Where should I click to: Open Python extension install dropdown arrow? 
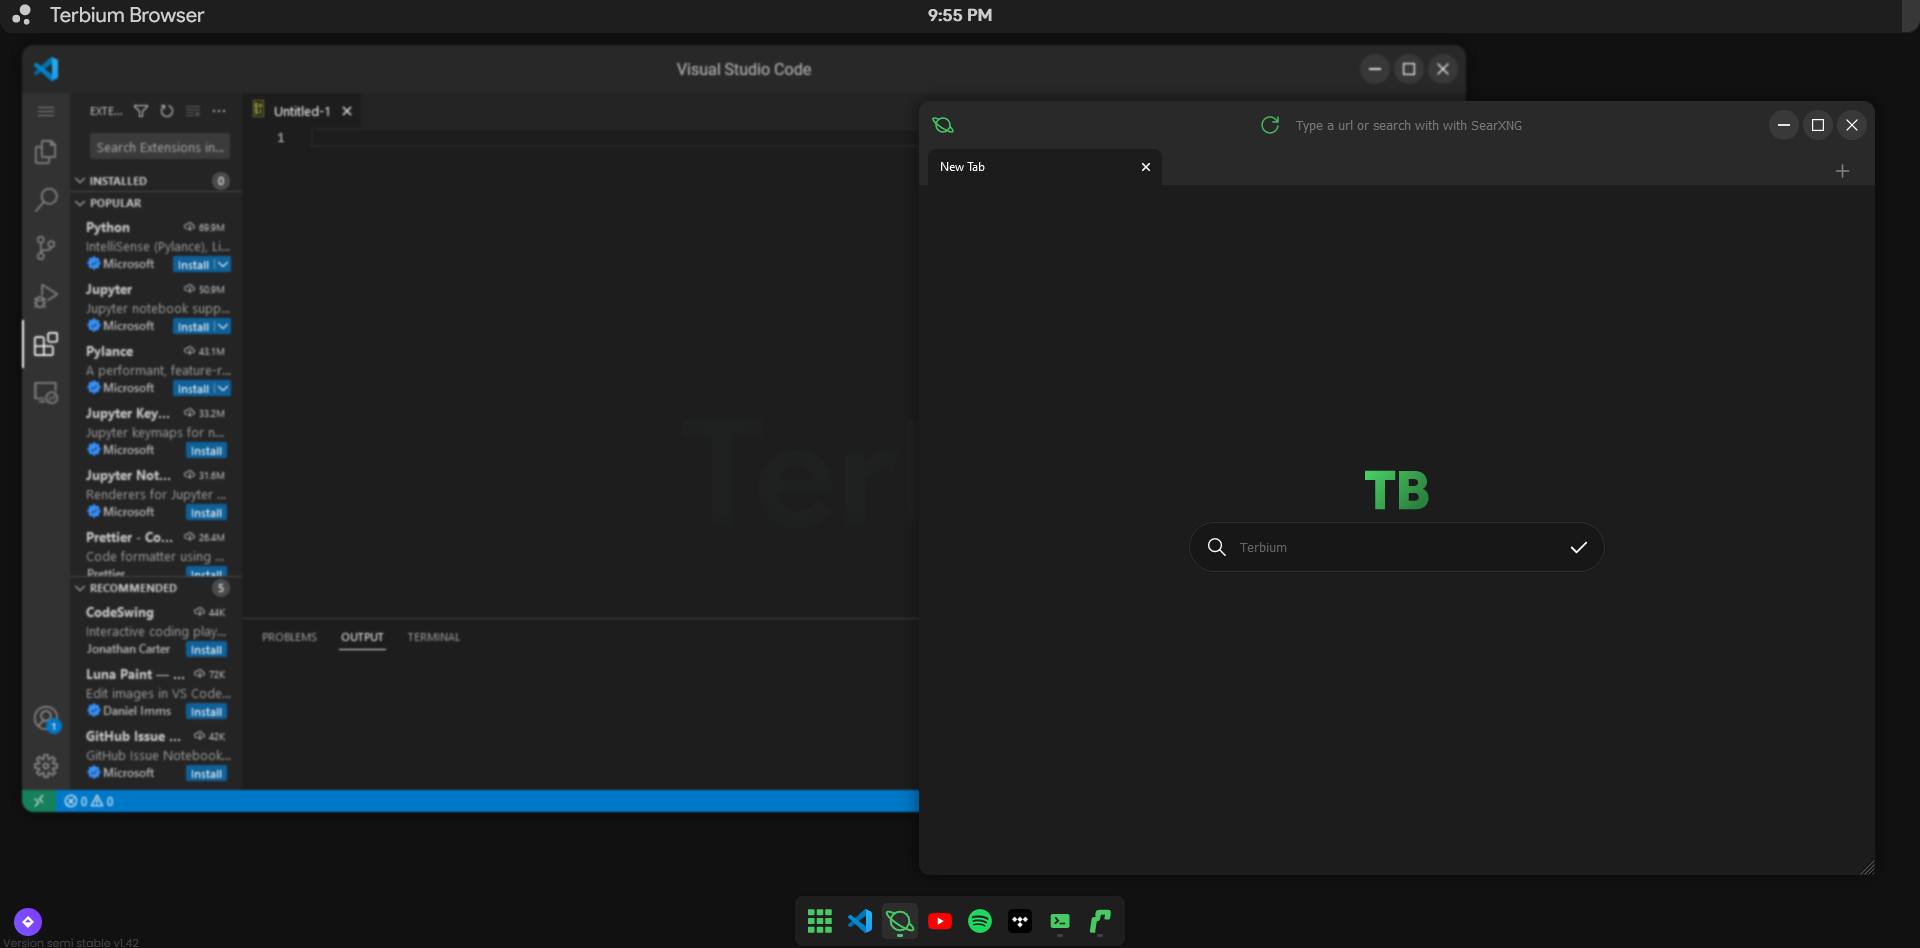click(x=223, y=265)
